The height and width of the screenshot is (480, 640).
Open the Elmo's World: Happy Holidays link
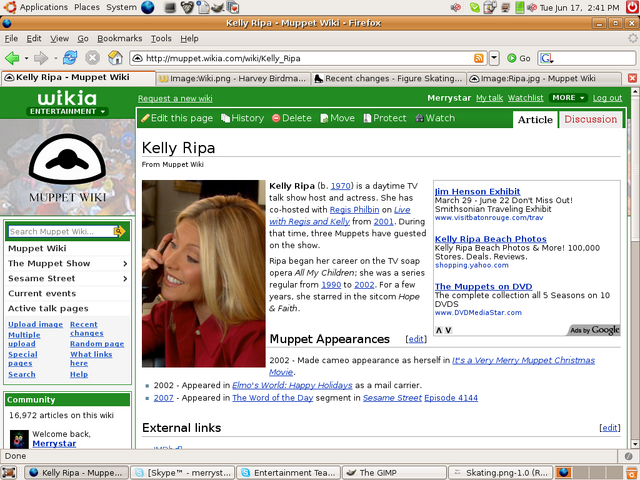pos(292,385)
